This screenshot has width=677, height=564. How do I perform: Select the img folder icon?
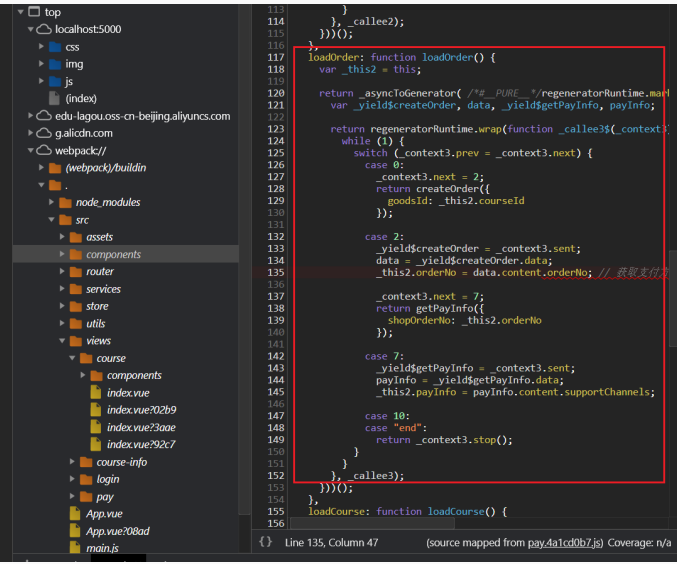click(x=55, y=64)
